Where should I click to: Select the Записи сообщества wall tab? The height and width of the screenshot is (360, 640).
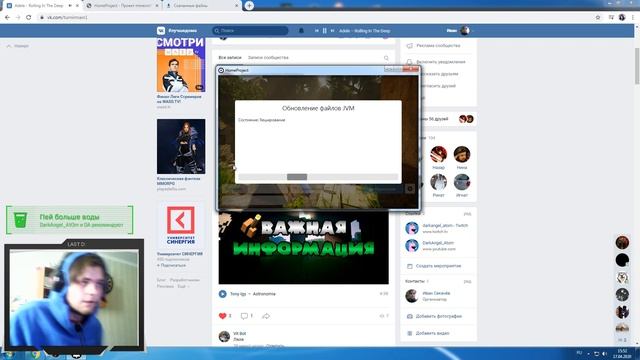point(268,58)
